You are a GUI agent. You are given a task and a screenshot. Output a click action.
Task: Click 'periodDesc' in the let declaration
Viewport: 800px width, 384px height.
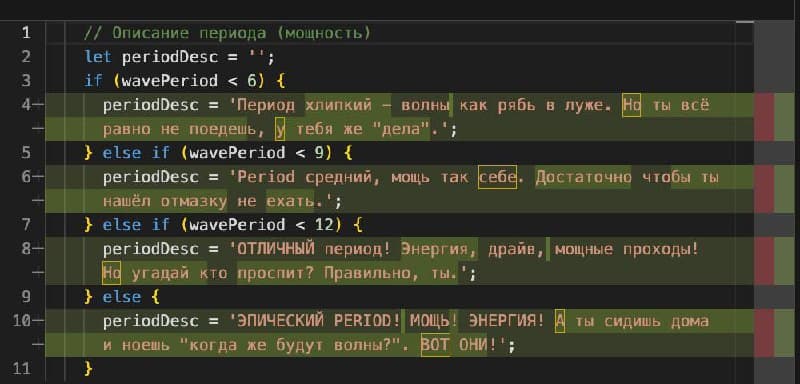click(170, 57)
